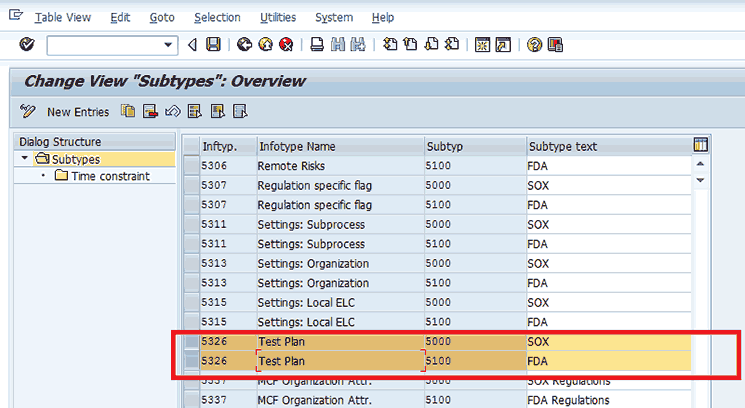Collapse the Subtypes tree node
This screenshot has height=408, width=745.
(x=24, y=159)
